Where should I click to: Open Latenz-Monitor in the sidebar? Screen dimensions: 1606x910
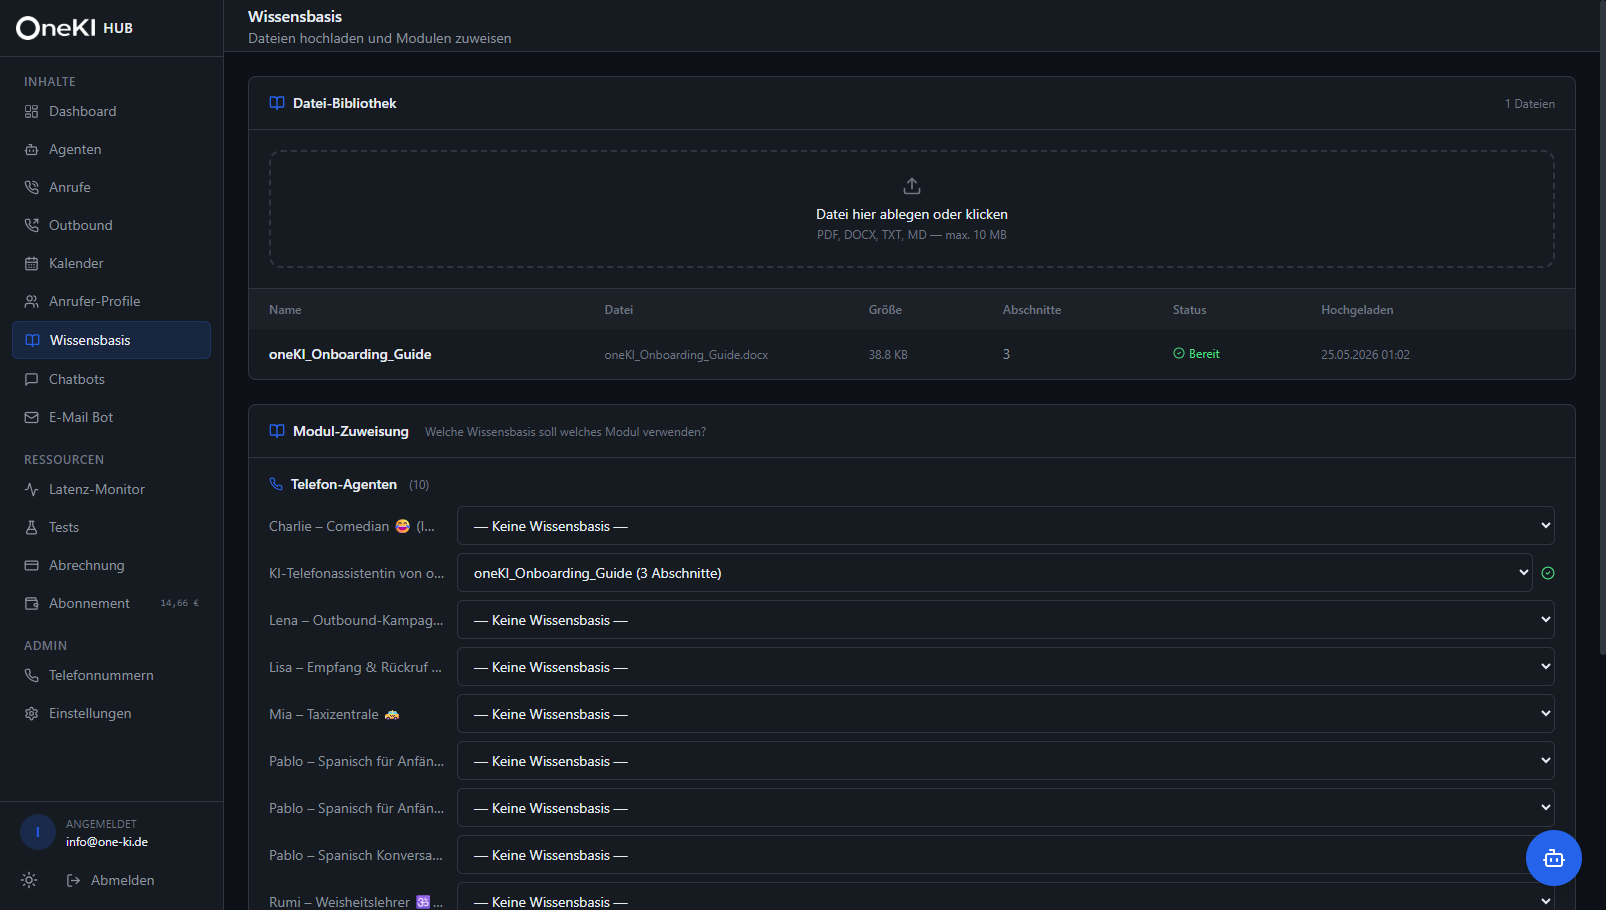click(111, 490)
